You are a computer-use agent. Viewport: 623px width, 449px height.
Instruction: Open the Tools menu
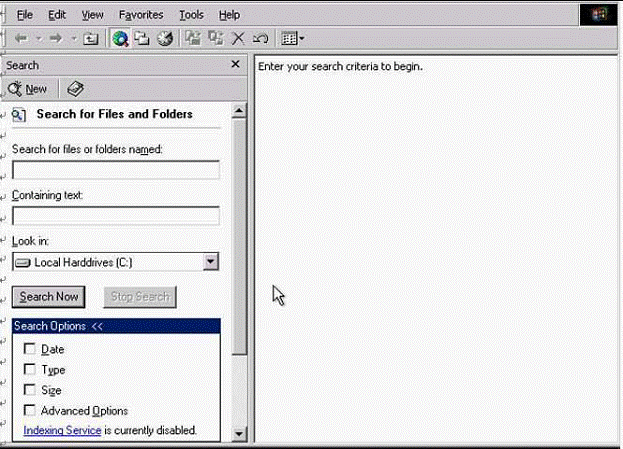[x=191, y=15]
